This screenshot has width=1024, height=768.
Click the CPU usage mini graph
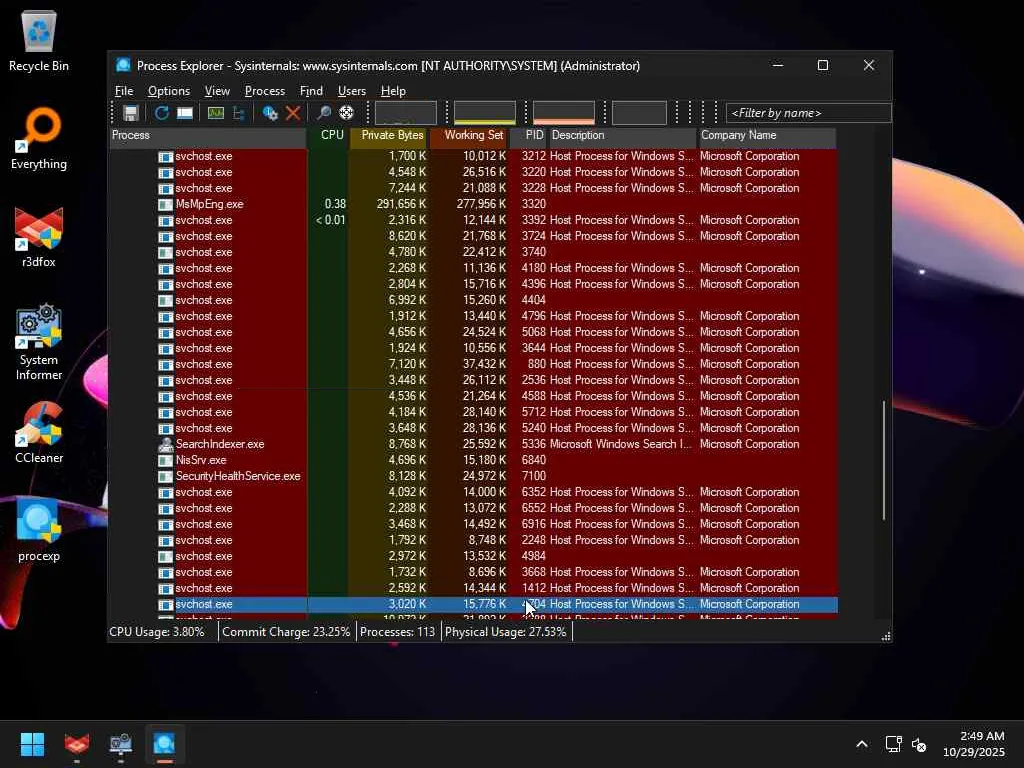tap(406, 113)
